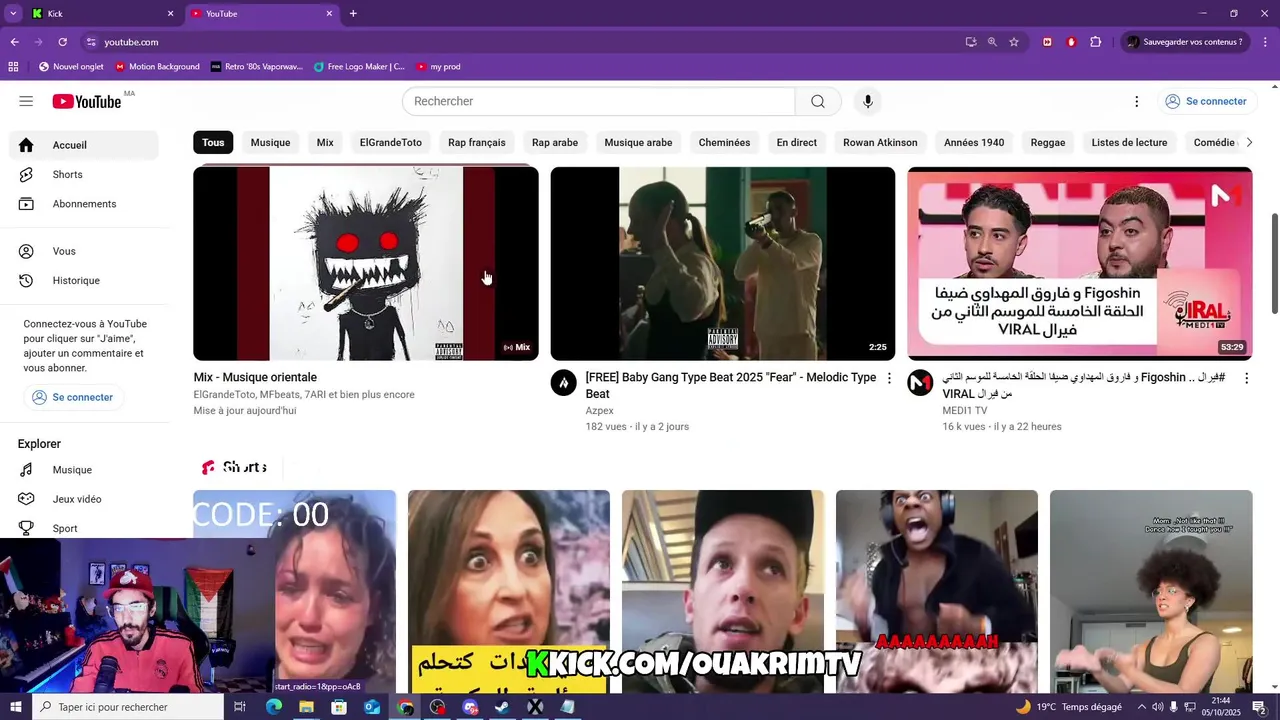The width and height of the screenshot is (1280, 720).
Task: Click Windows taskbar search box
Action: pos(127,707)
